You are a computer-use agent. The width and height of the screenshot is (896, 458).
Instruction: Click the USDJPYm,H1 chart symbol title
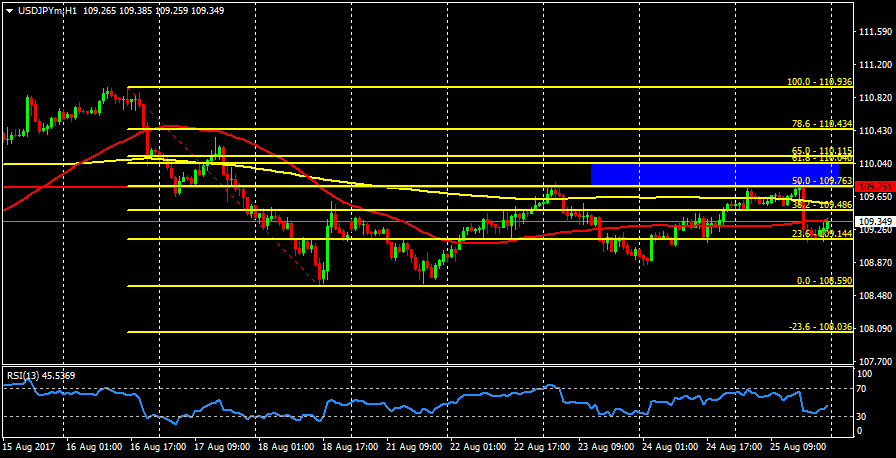(x=47, y=9)
